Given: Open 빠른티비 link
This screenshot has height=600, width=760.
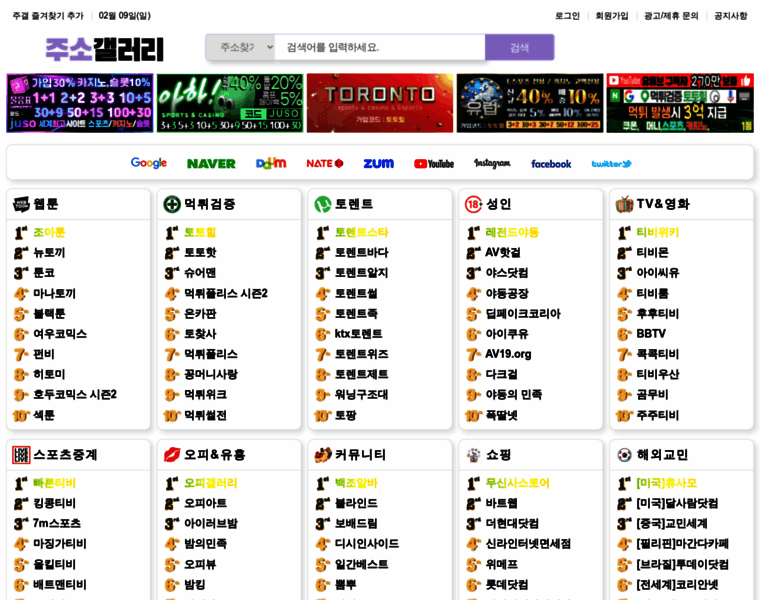Looking at the screenshot, I should (x=54, y=483).
